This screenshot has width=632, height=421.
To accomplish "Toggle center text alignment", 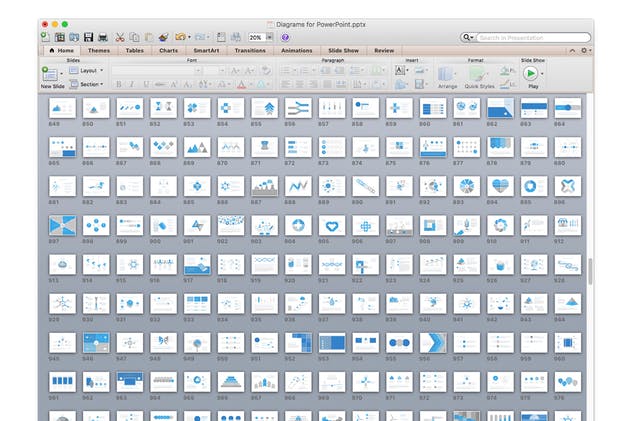I will click(x=299, y=85).
